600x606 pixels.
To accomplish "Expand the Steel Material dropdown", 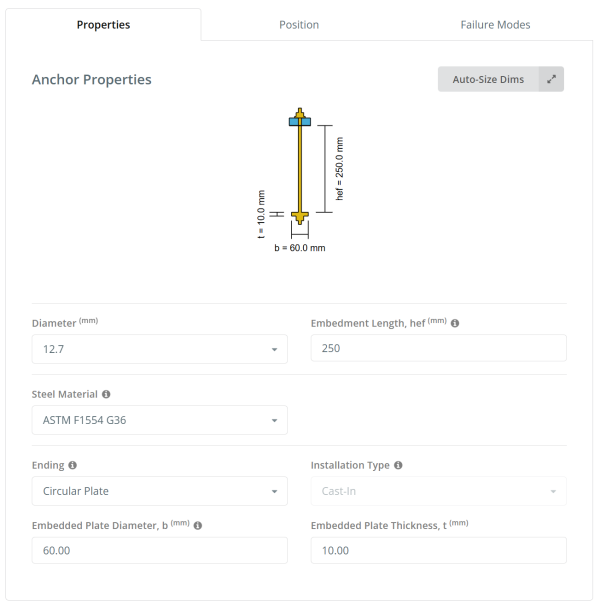I will pos(159,420).
